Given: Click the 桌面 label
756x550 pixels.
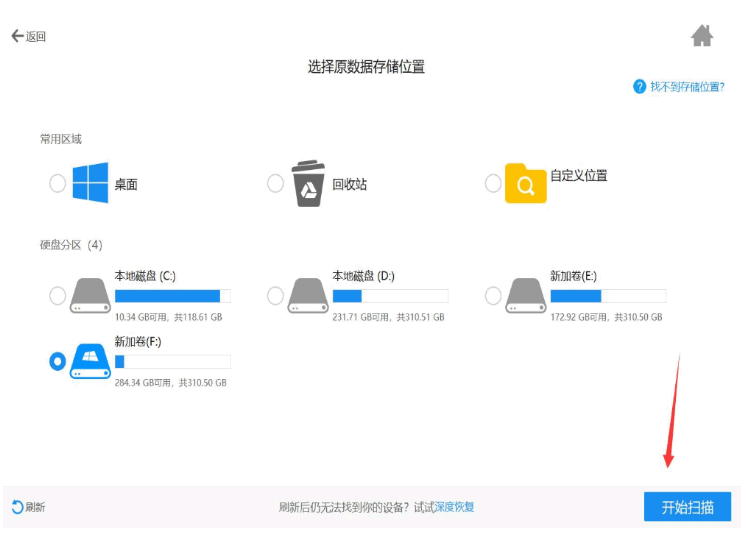Looking at the screenshot, I should (x=126, y=184).
